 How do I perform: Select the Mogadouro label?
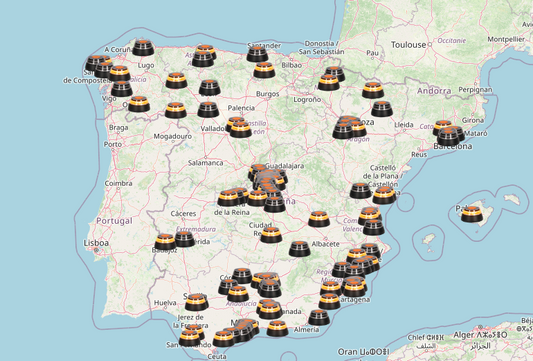point(173,137)
